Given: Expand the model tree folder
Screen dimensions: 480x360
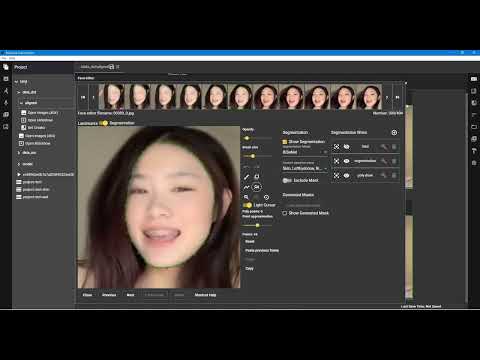Looking at the screenshot, I should pyautogui.click(x=19, y=164).
